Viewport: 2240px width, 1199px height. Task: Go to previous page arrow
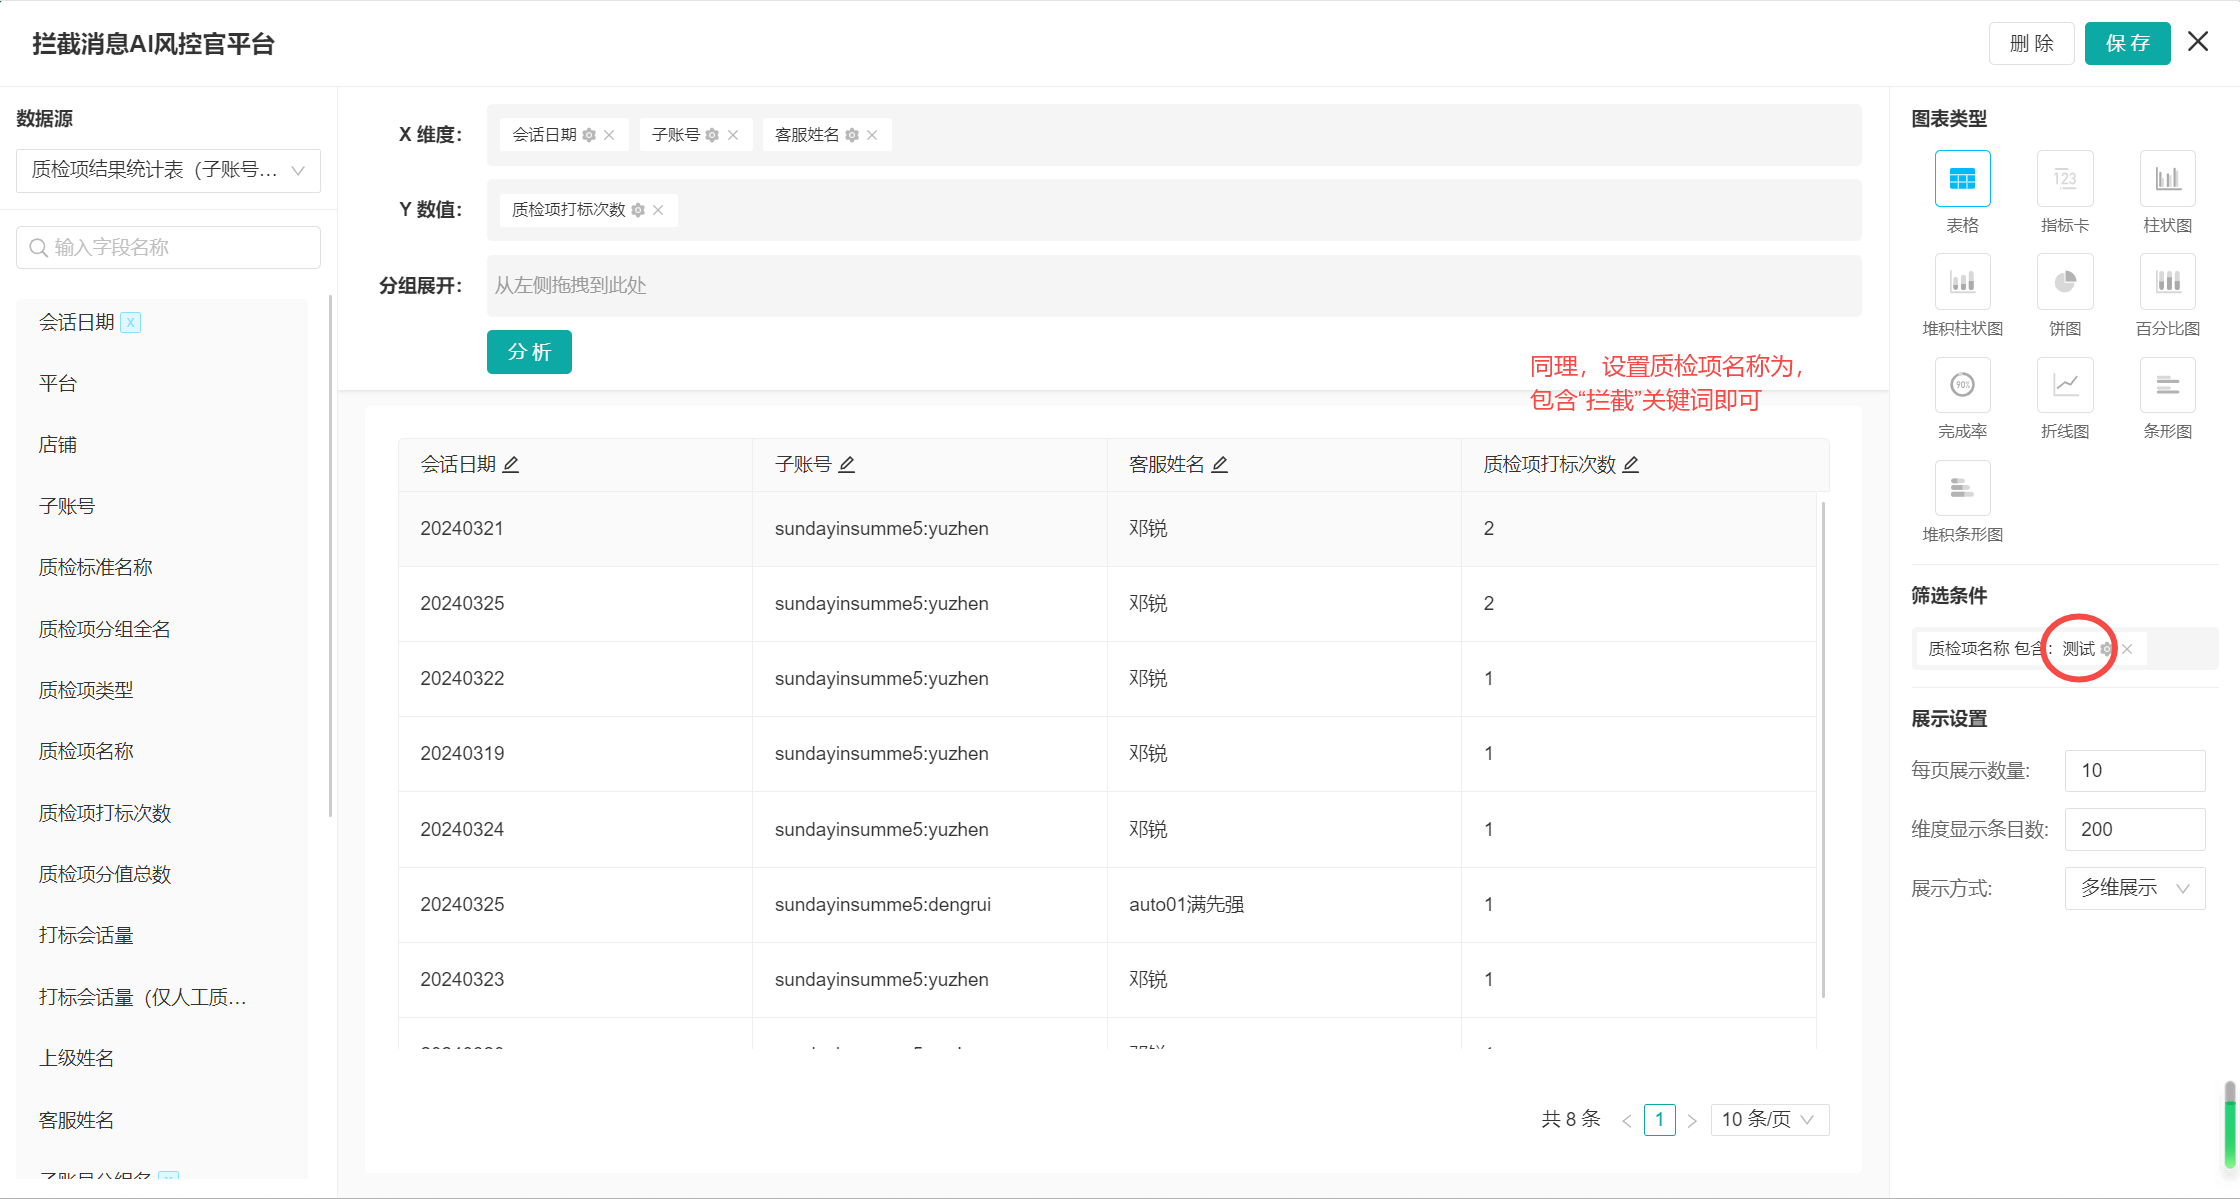point(1627,1120)
